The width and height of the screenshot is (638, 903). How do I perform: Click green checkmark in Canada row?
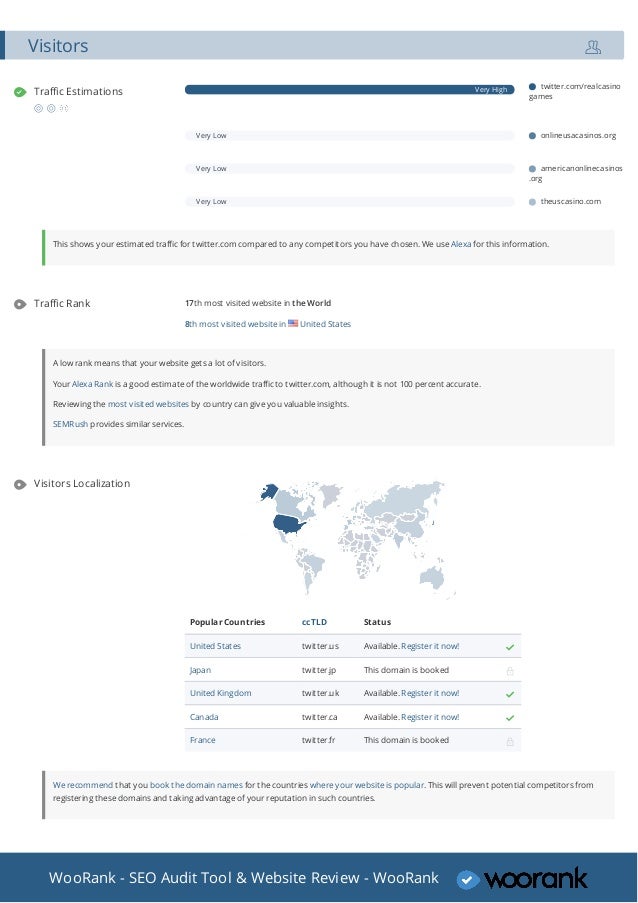[x=510, y=718]
